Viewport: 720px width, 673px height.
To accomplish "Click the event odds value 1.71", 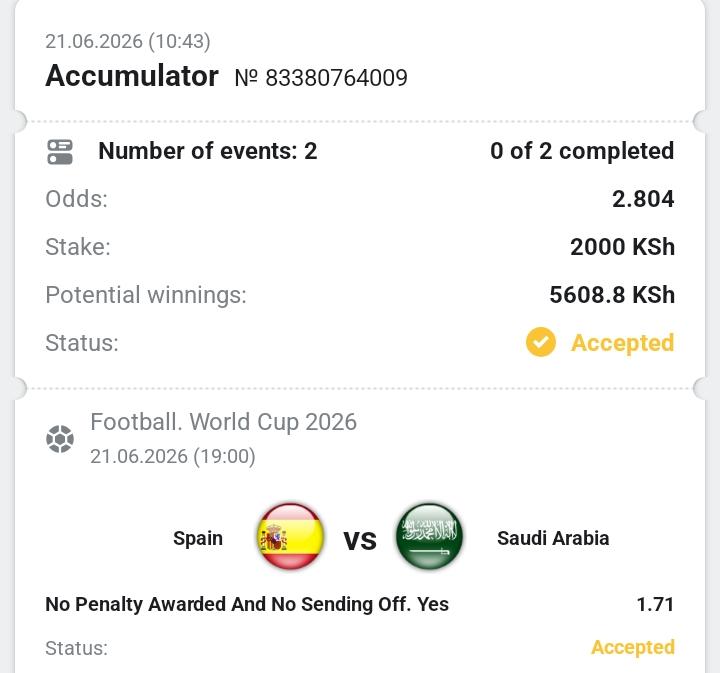I will pos(655,604).
